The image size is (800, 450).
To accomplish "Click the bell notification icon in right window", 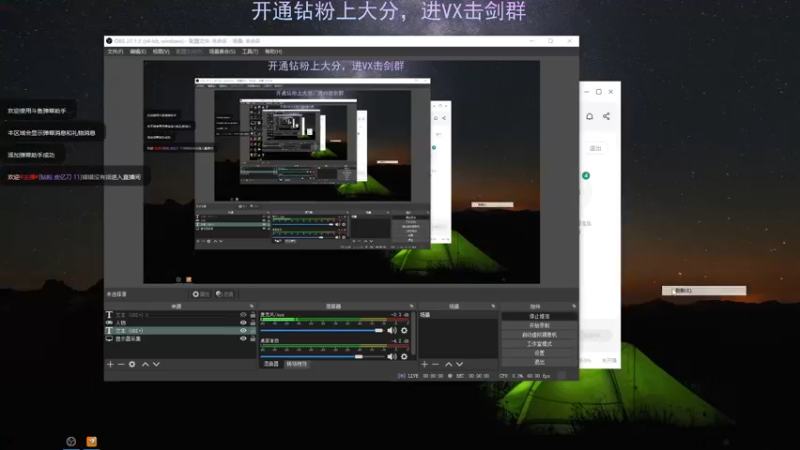I will (589, 116).
